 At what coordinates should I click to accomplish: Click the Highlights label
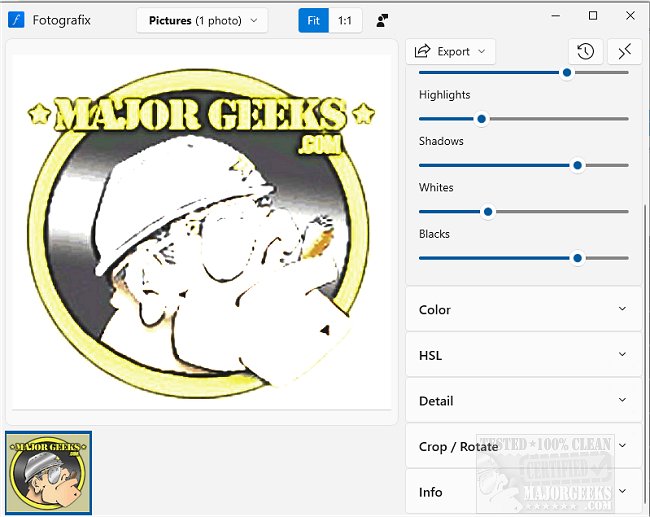tap(444, 95)
